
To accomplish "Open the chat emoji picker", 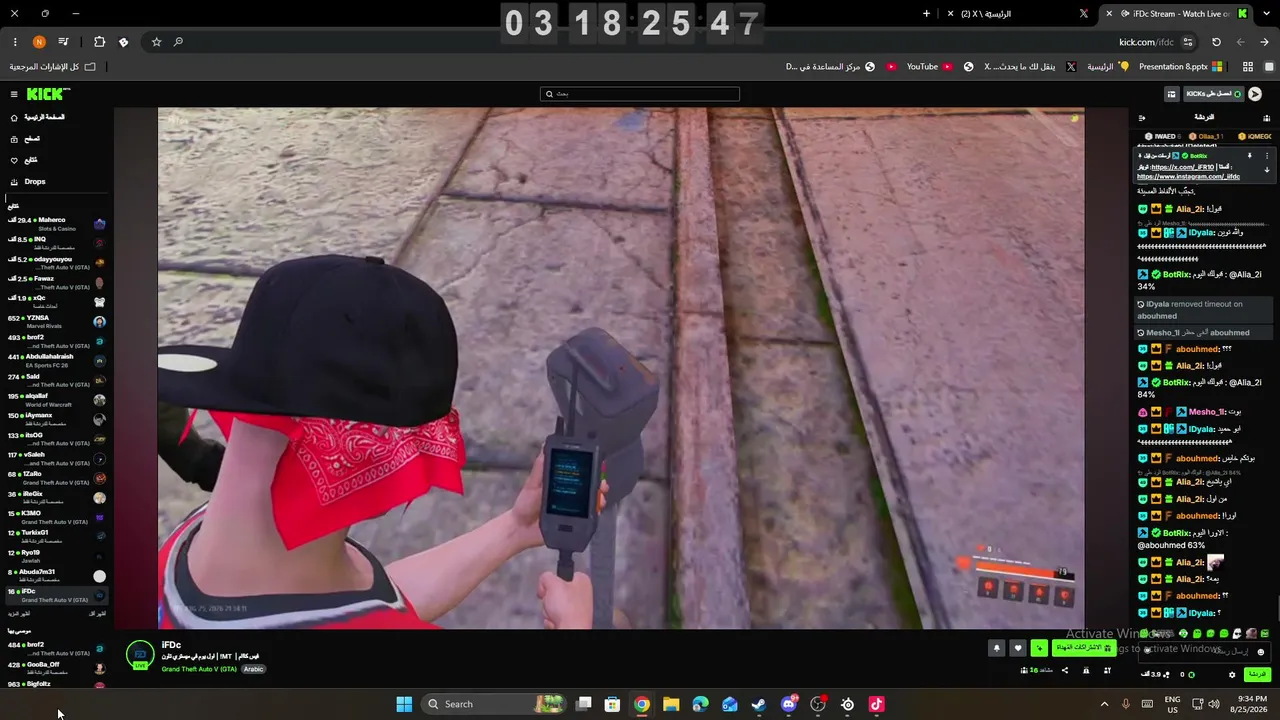I will (x=1260, y=652).
